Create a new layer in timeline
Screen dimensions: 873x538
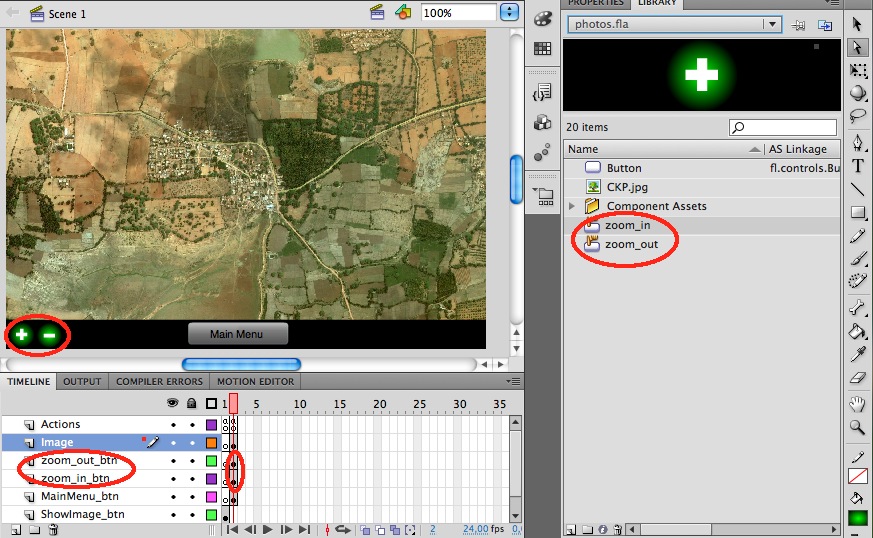click(x=16, y=530)
